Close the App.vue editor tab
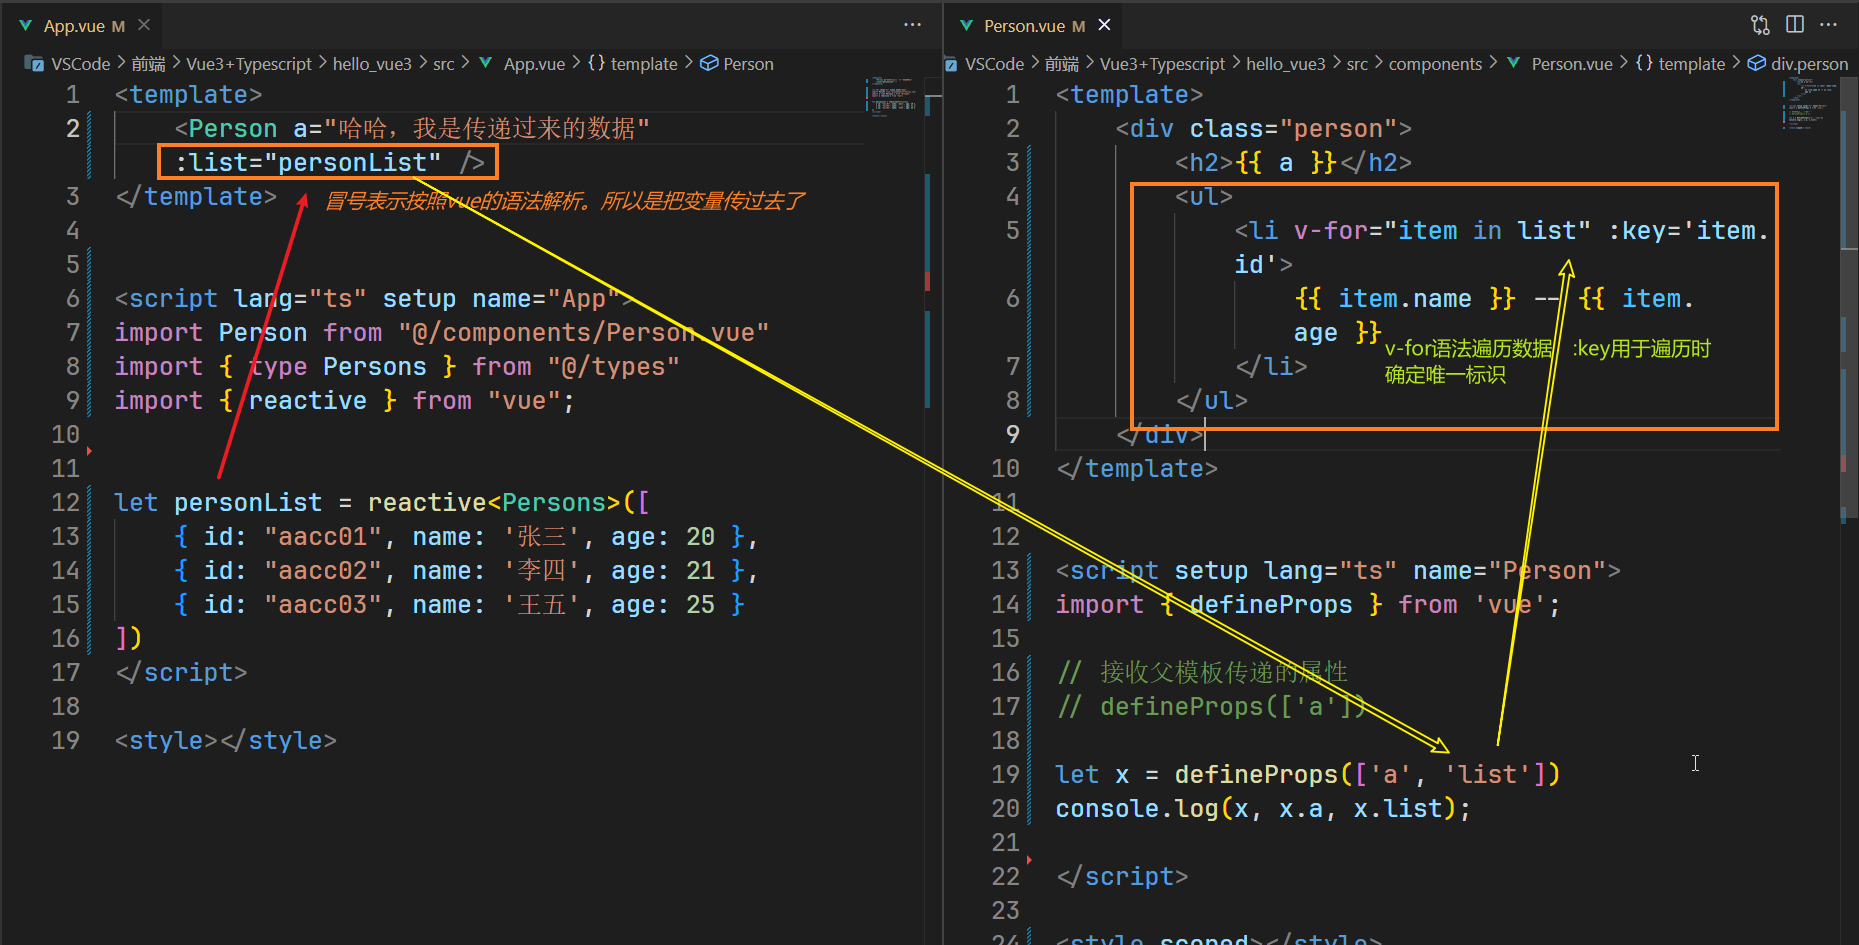 144,25
